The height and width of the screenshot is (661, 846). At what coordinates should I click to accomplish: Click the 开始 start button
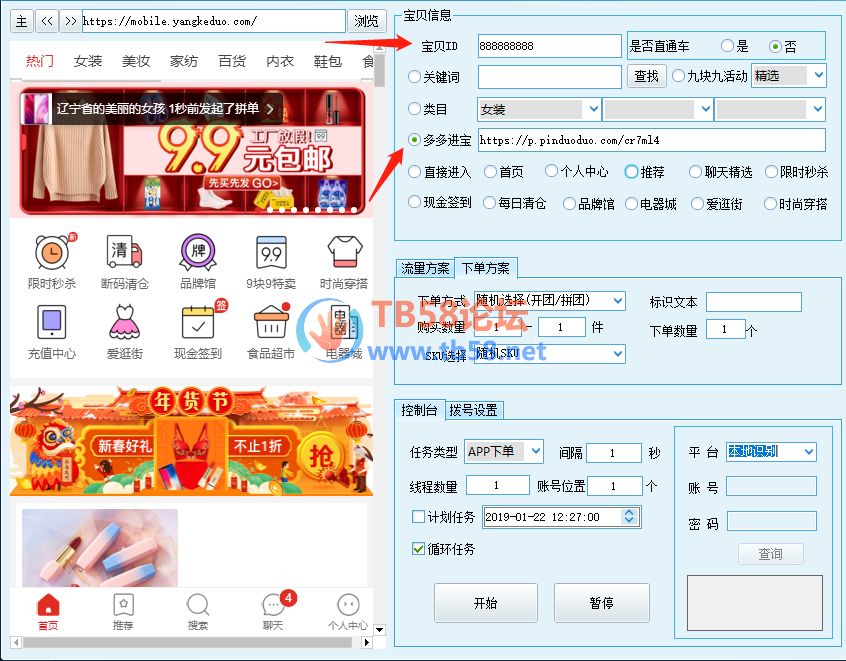[x=486, y=603]
